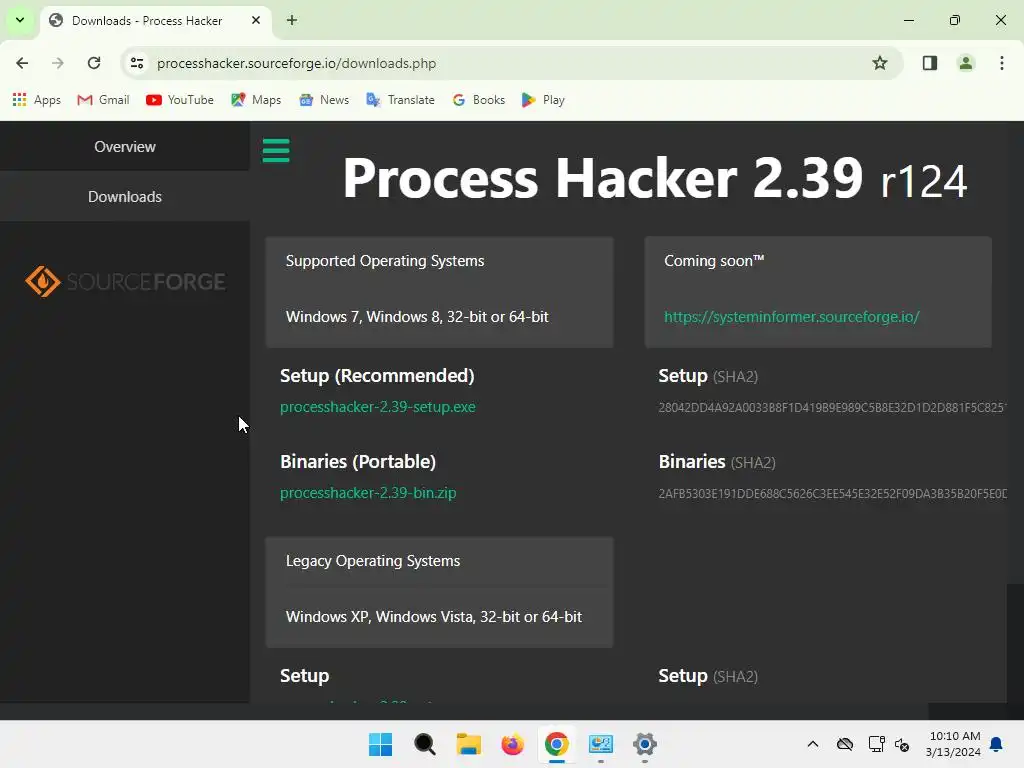The image size is (1024, 768).
Task: Open the Translate bookmark
Action: [x=400, y=100]
